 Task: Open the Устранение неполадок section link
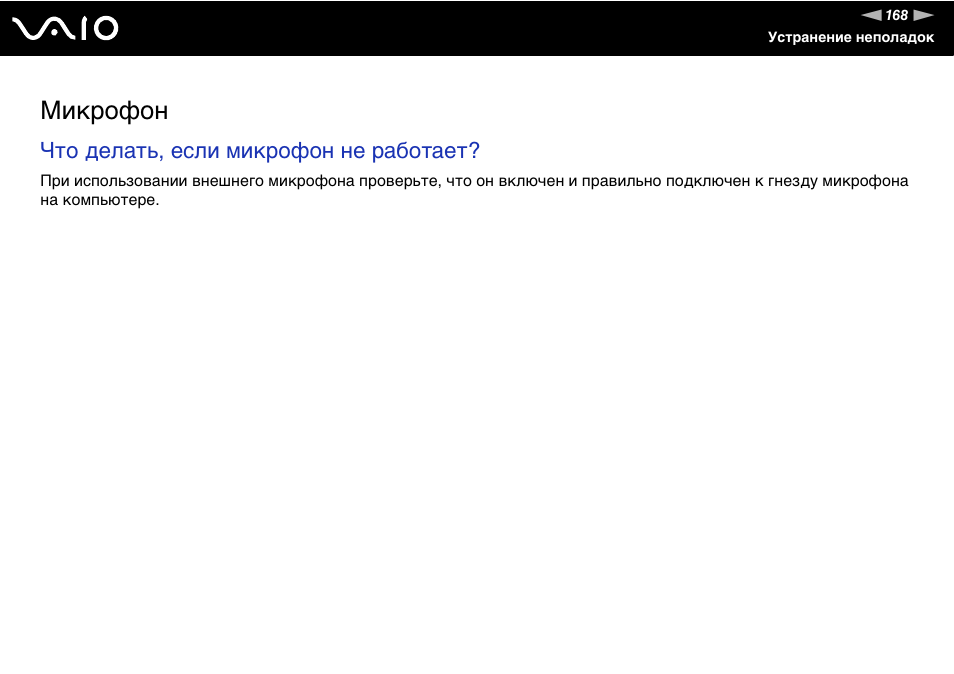point(850,37)
